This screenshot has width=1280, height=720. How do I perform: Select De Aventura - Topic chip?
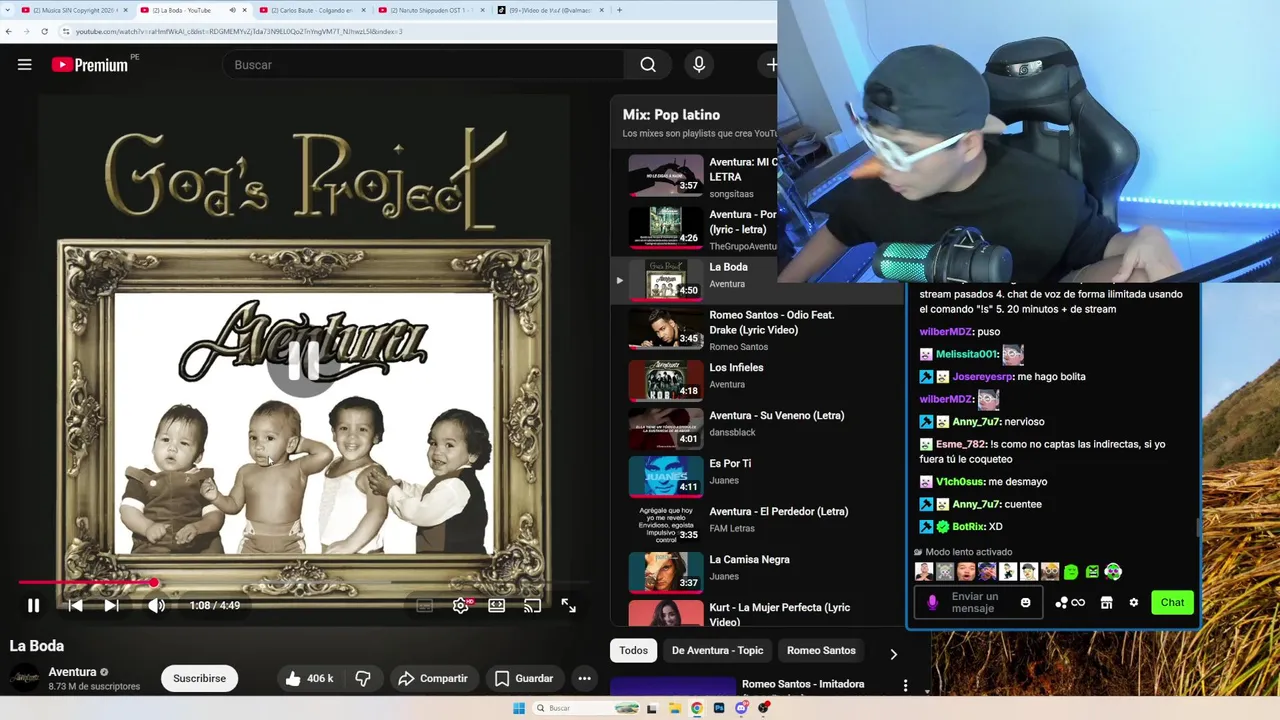717,650
